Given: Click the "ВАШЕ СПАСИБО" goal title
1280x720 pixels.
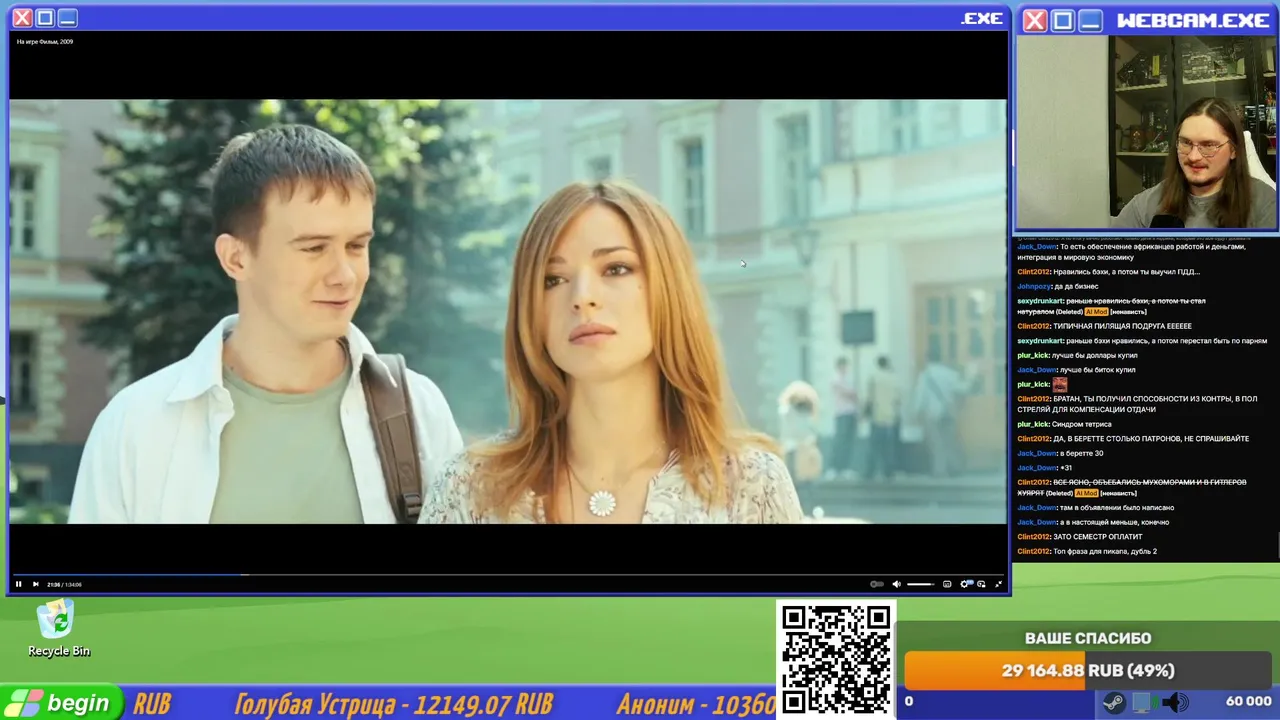Looking at the screenshot, I should click(1088, 638).
